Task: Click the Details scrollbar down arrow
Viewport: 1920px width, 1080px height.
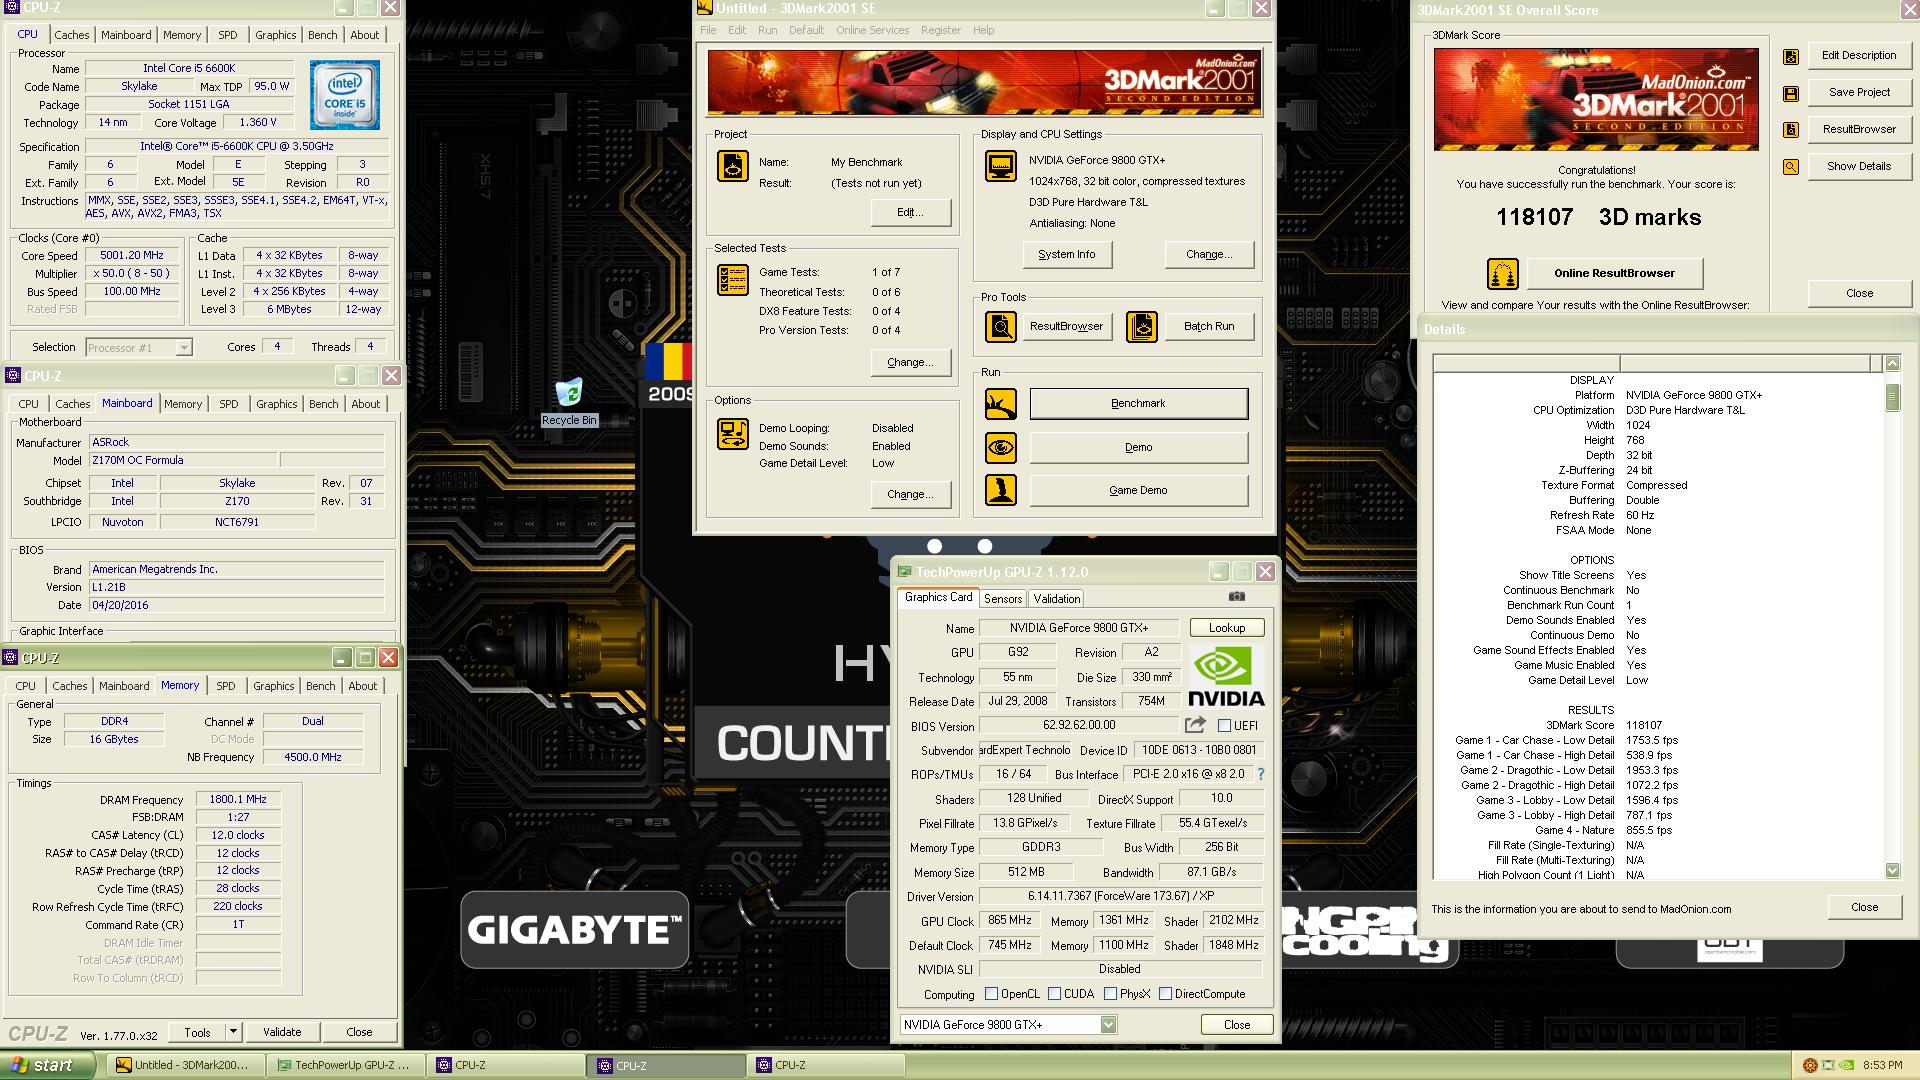Action: 1892,871
